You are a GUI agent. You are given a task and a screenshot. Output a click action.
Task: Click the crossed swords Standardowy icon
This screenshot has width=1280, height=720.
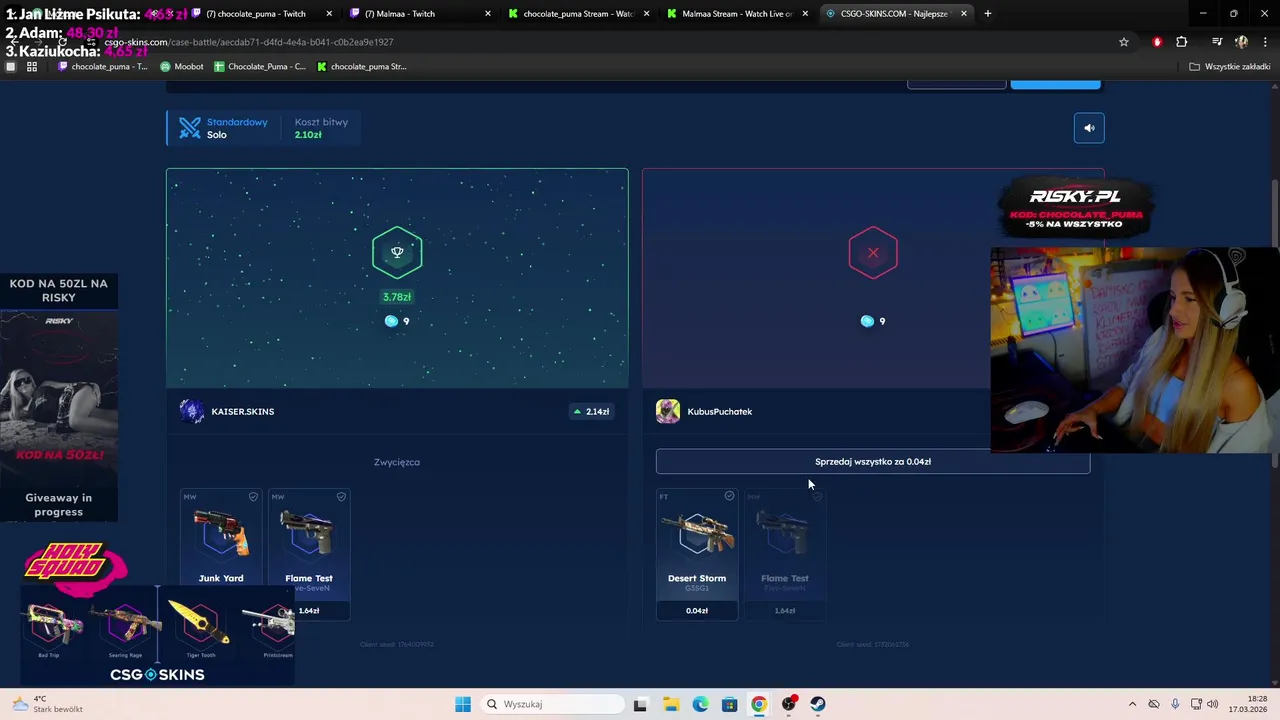pos(190,128)
